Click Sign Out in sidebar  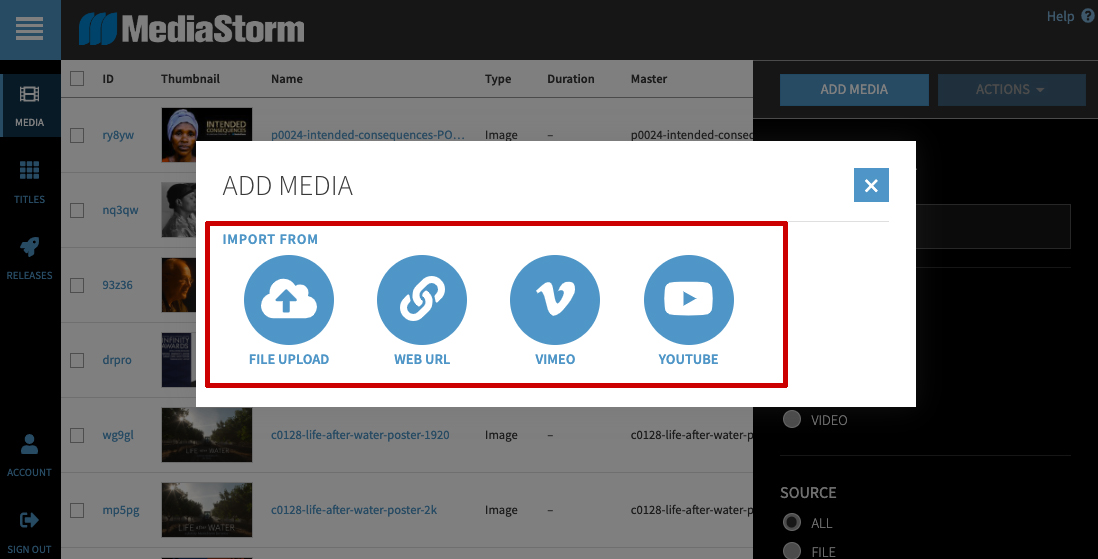tap(29, 532)
